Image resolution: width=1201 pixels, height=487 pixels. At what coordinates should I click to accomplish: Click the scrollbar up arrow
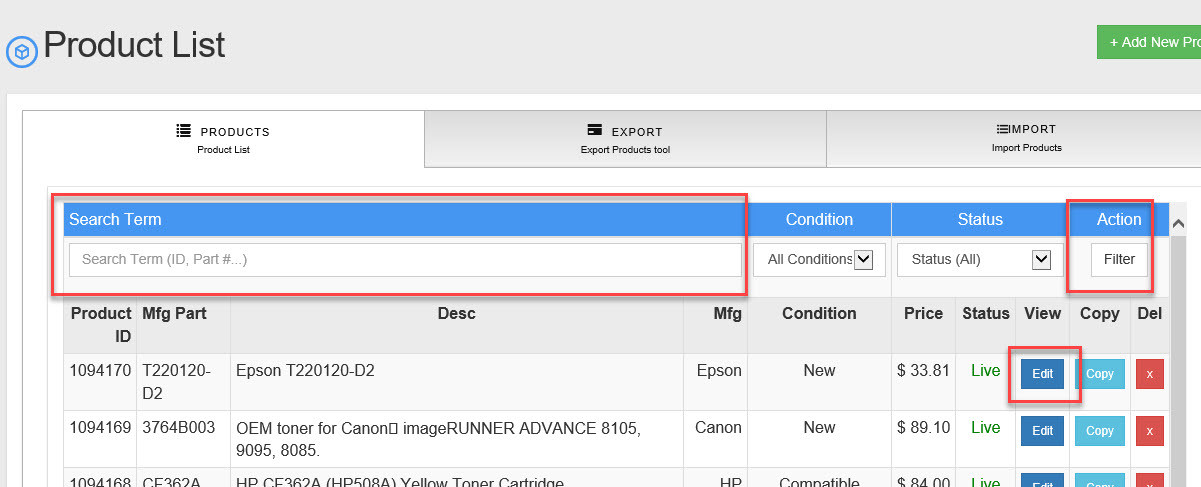(1178, 224)
